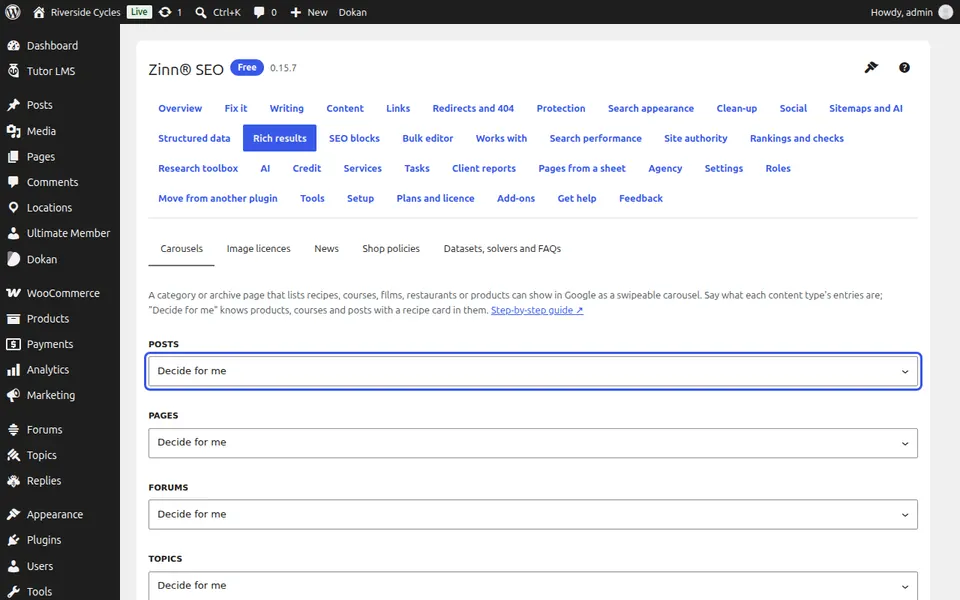The image size is (960, 600).
Task: Open the Structured data section
Action: pos(194,138)
